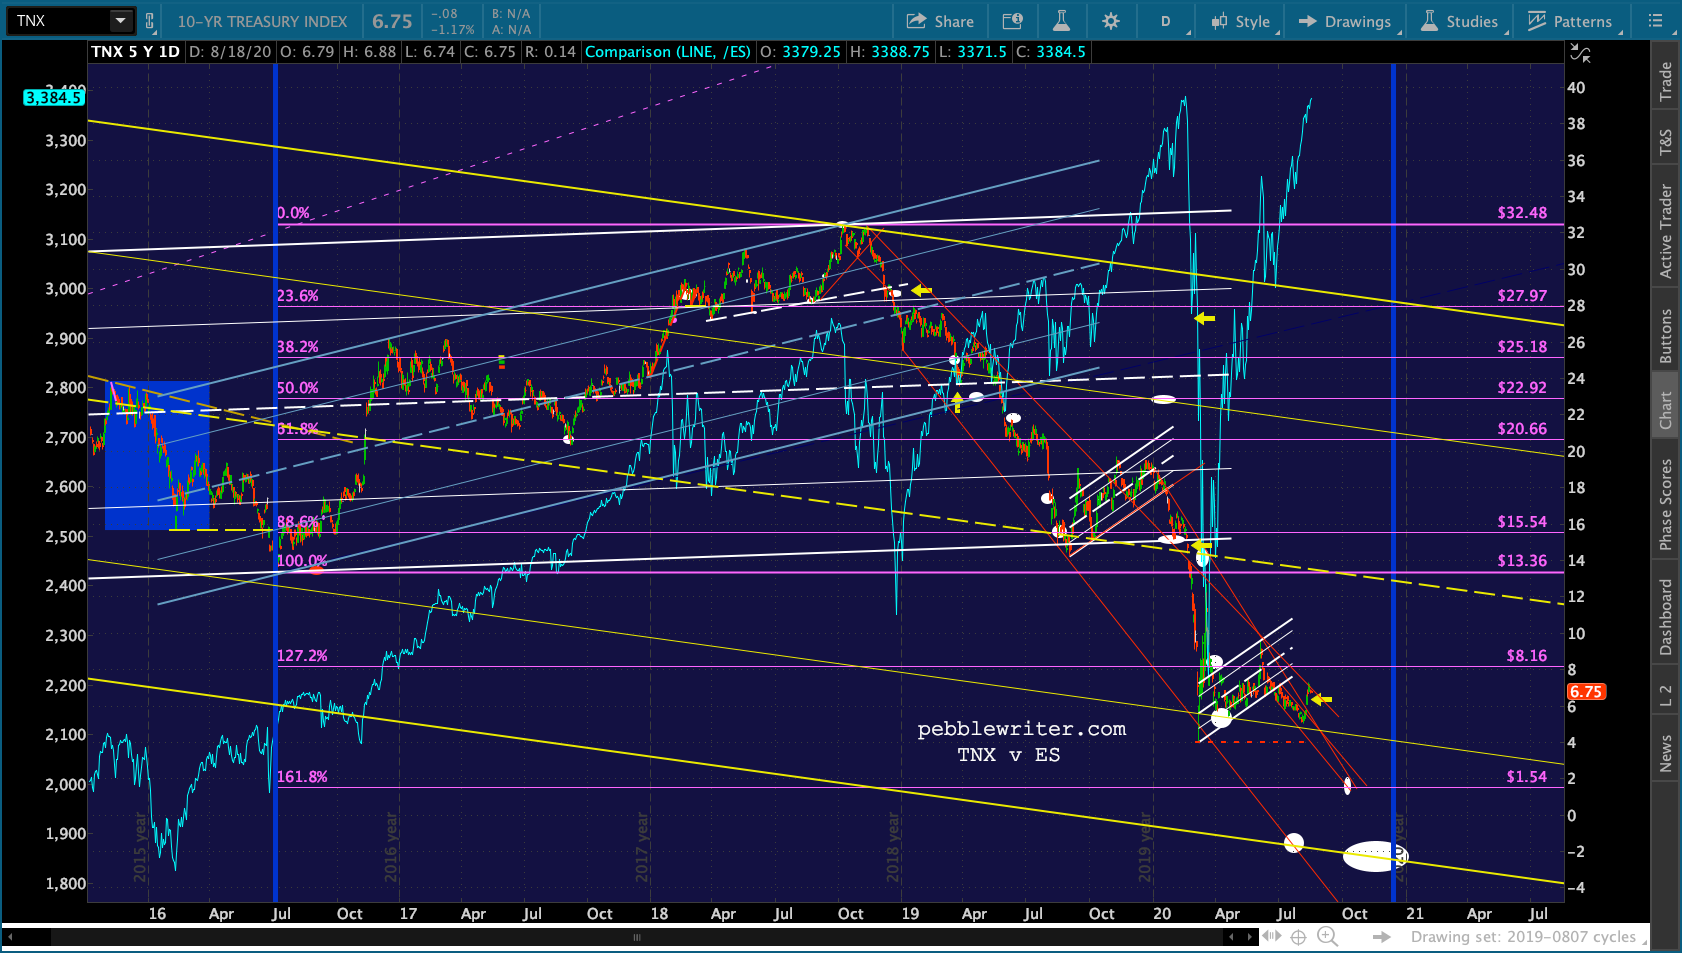Click the TNX 5 Y 1D chart label
1682x953 pixels.
coord(135,51)
